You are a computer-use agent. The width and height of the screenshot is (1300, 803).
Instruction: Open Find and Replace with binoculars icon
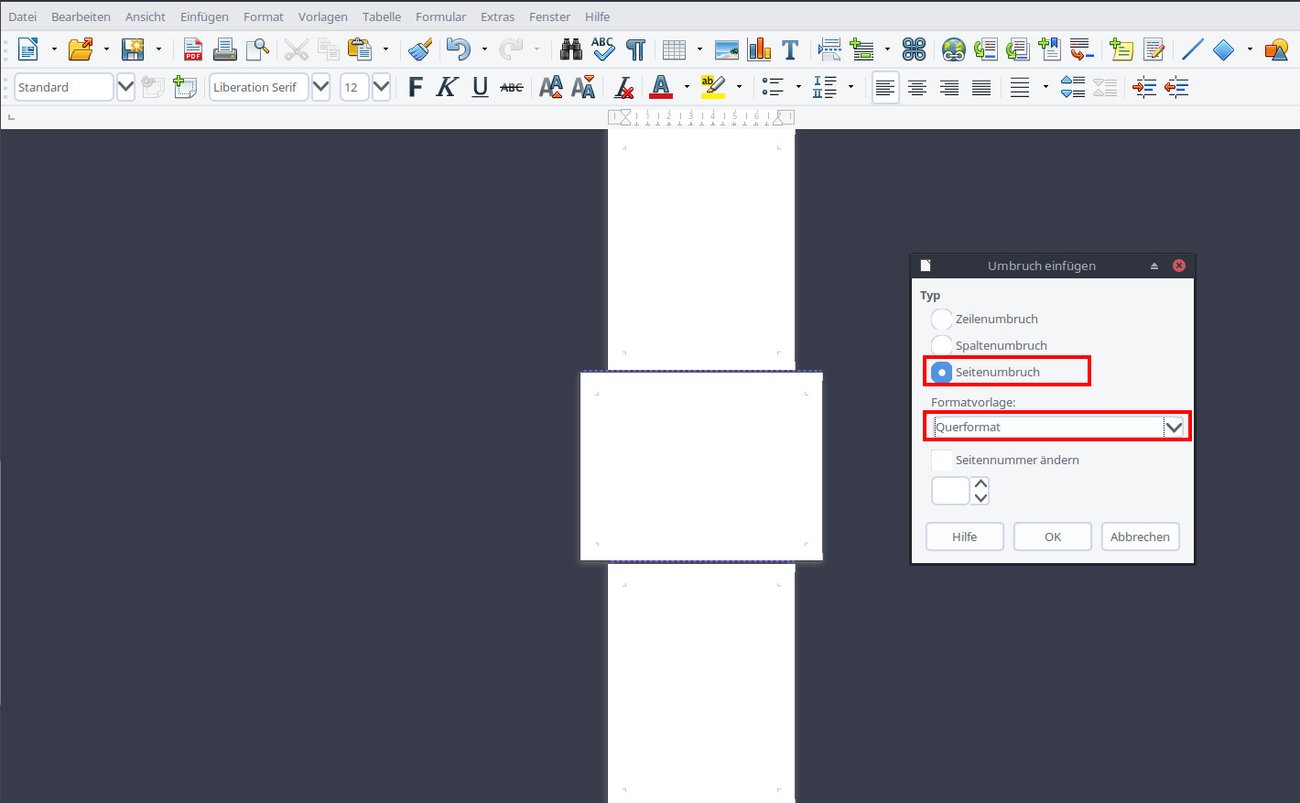tap(570, 48)
